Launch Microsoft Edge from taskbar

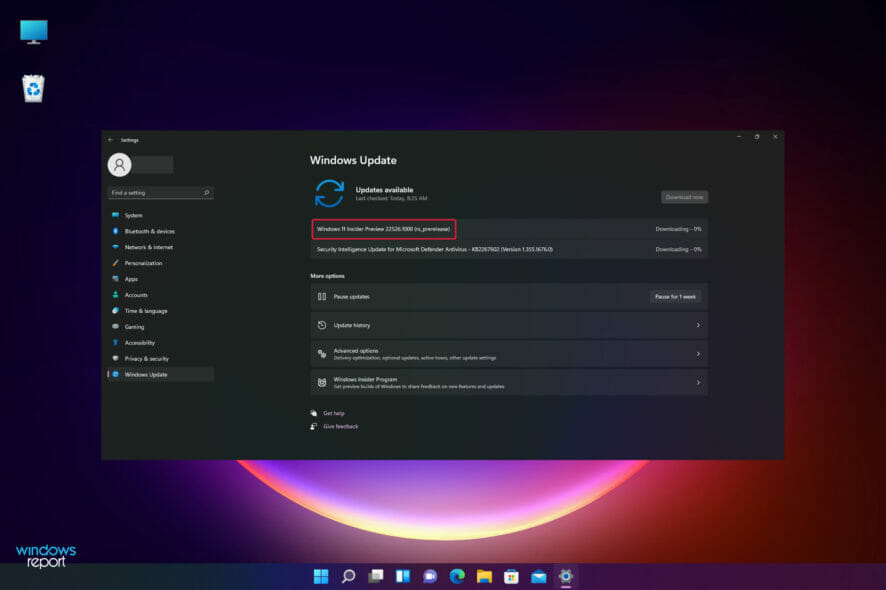pyautogui.click(x=457, y=576)
